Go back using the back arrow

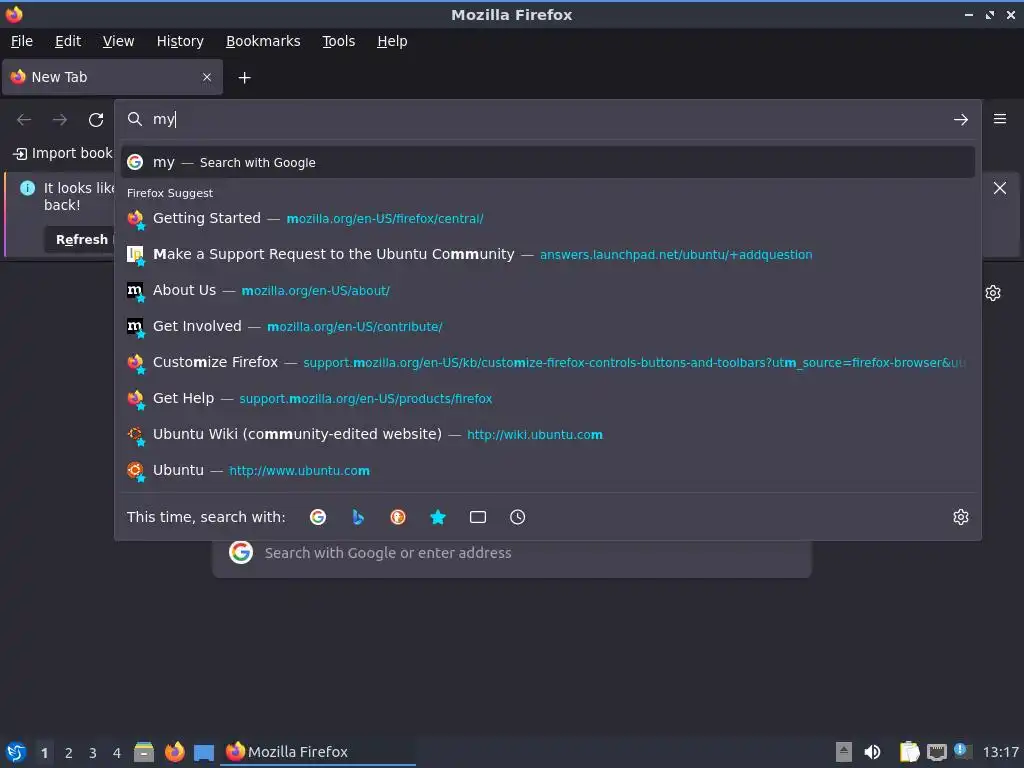[x=24, y=120]
